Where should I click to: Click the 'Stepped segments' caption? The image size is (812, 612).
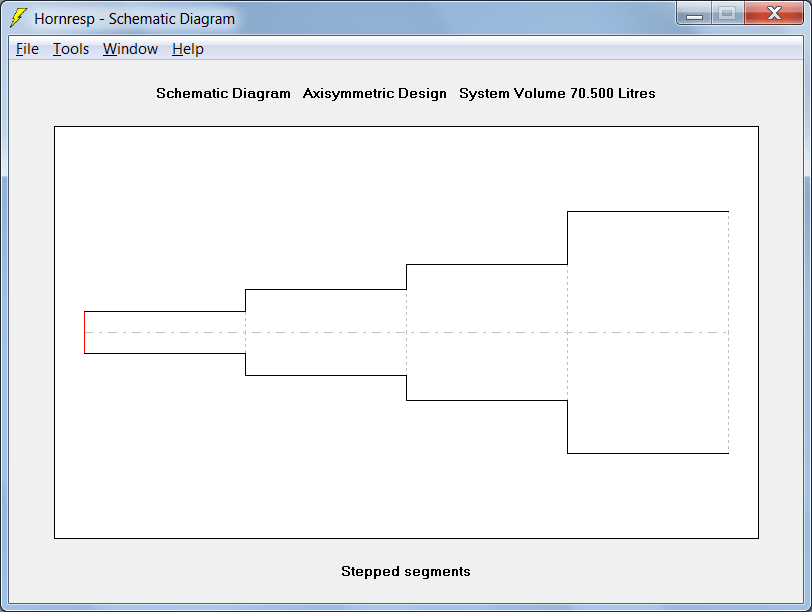click(x=405, y=572)
